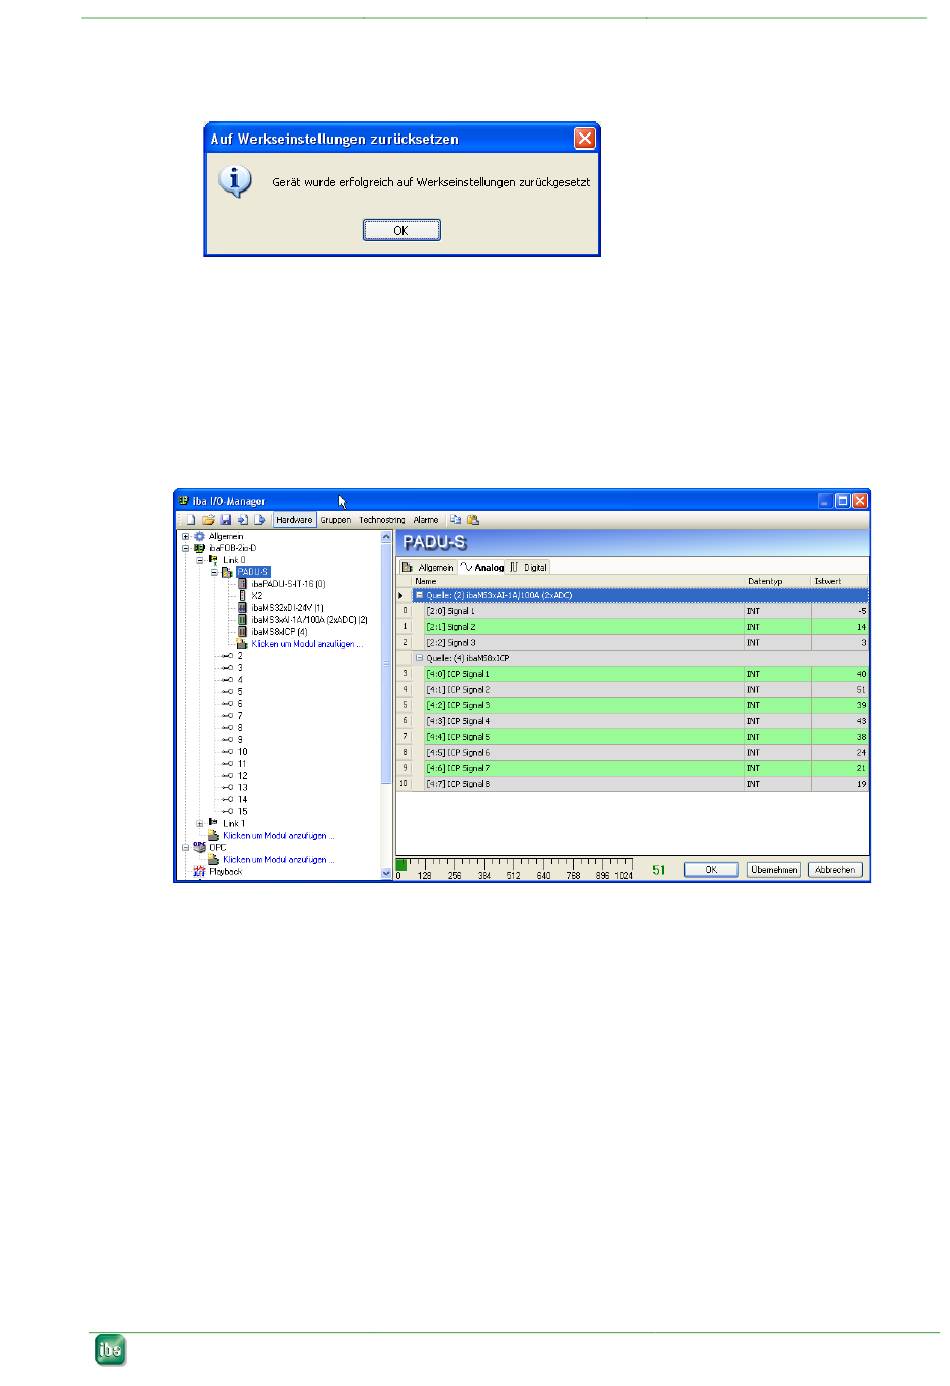Viewport: 950px width, 1386px height.
Task: Click the Istwert column header
Action: coord(839,581)
